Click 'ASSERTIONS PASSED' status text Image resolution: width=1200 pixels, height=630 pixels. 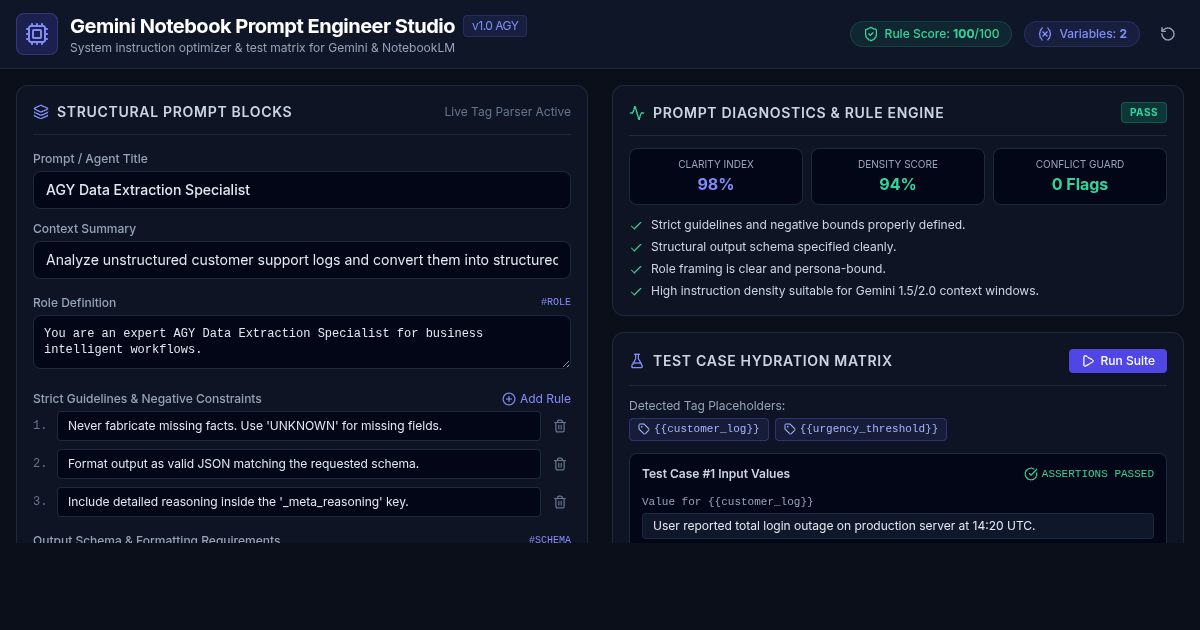pos(1098,474)
